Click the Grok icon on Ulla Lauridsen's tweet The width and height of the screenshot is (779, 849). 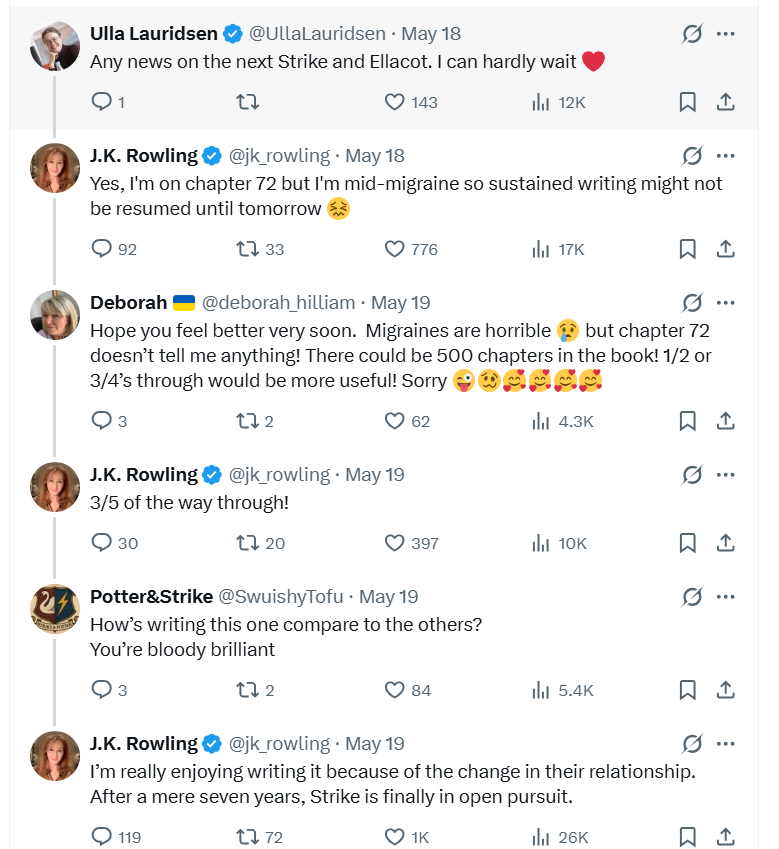pos(692,34)
